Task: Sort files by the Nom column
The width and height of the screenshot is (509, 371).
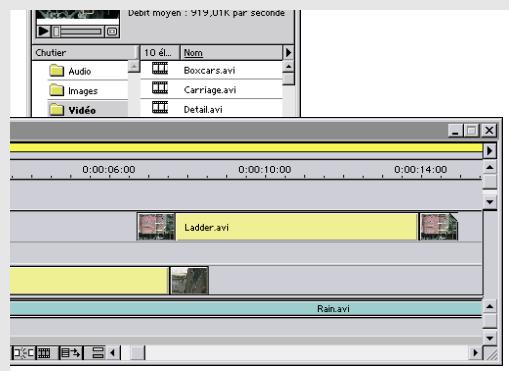Action: (231, 53)
